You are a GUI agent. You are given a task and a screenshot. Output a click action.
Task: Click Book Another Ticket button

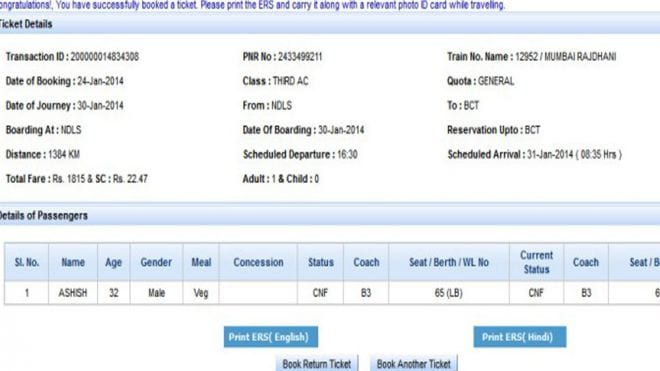[x=413, y=363]
